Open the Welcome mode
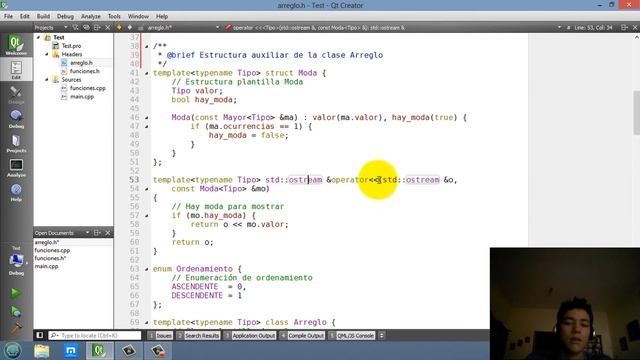The height and width of the screenshot is (360, 640). coord(16,45)
